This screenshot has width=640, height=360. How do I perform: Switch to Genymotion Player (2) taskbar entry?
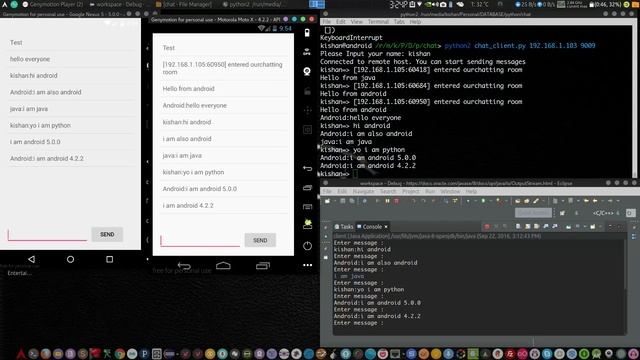[53, 4]
